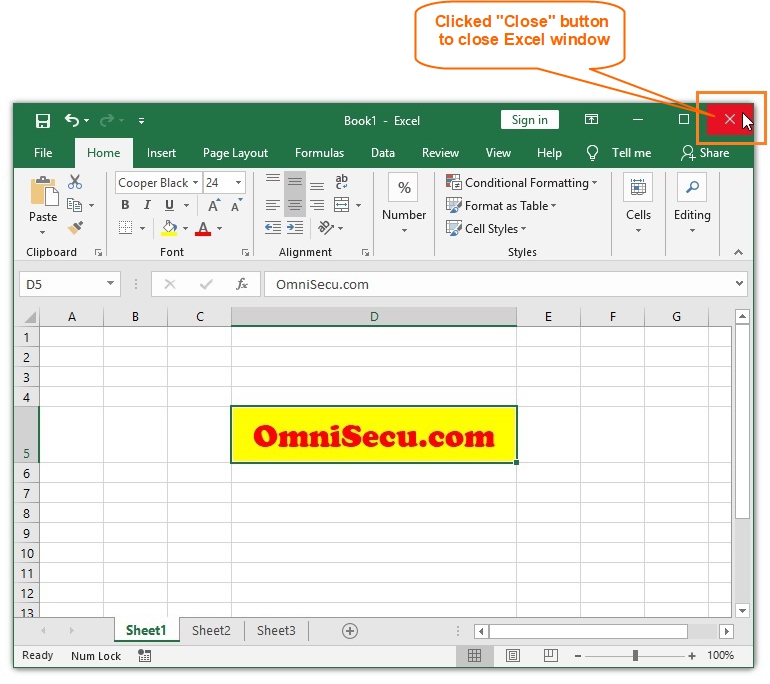Switch to the Insert tab
This screenshot has width=770, height=684.
[x=161, y=153]
